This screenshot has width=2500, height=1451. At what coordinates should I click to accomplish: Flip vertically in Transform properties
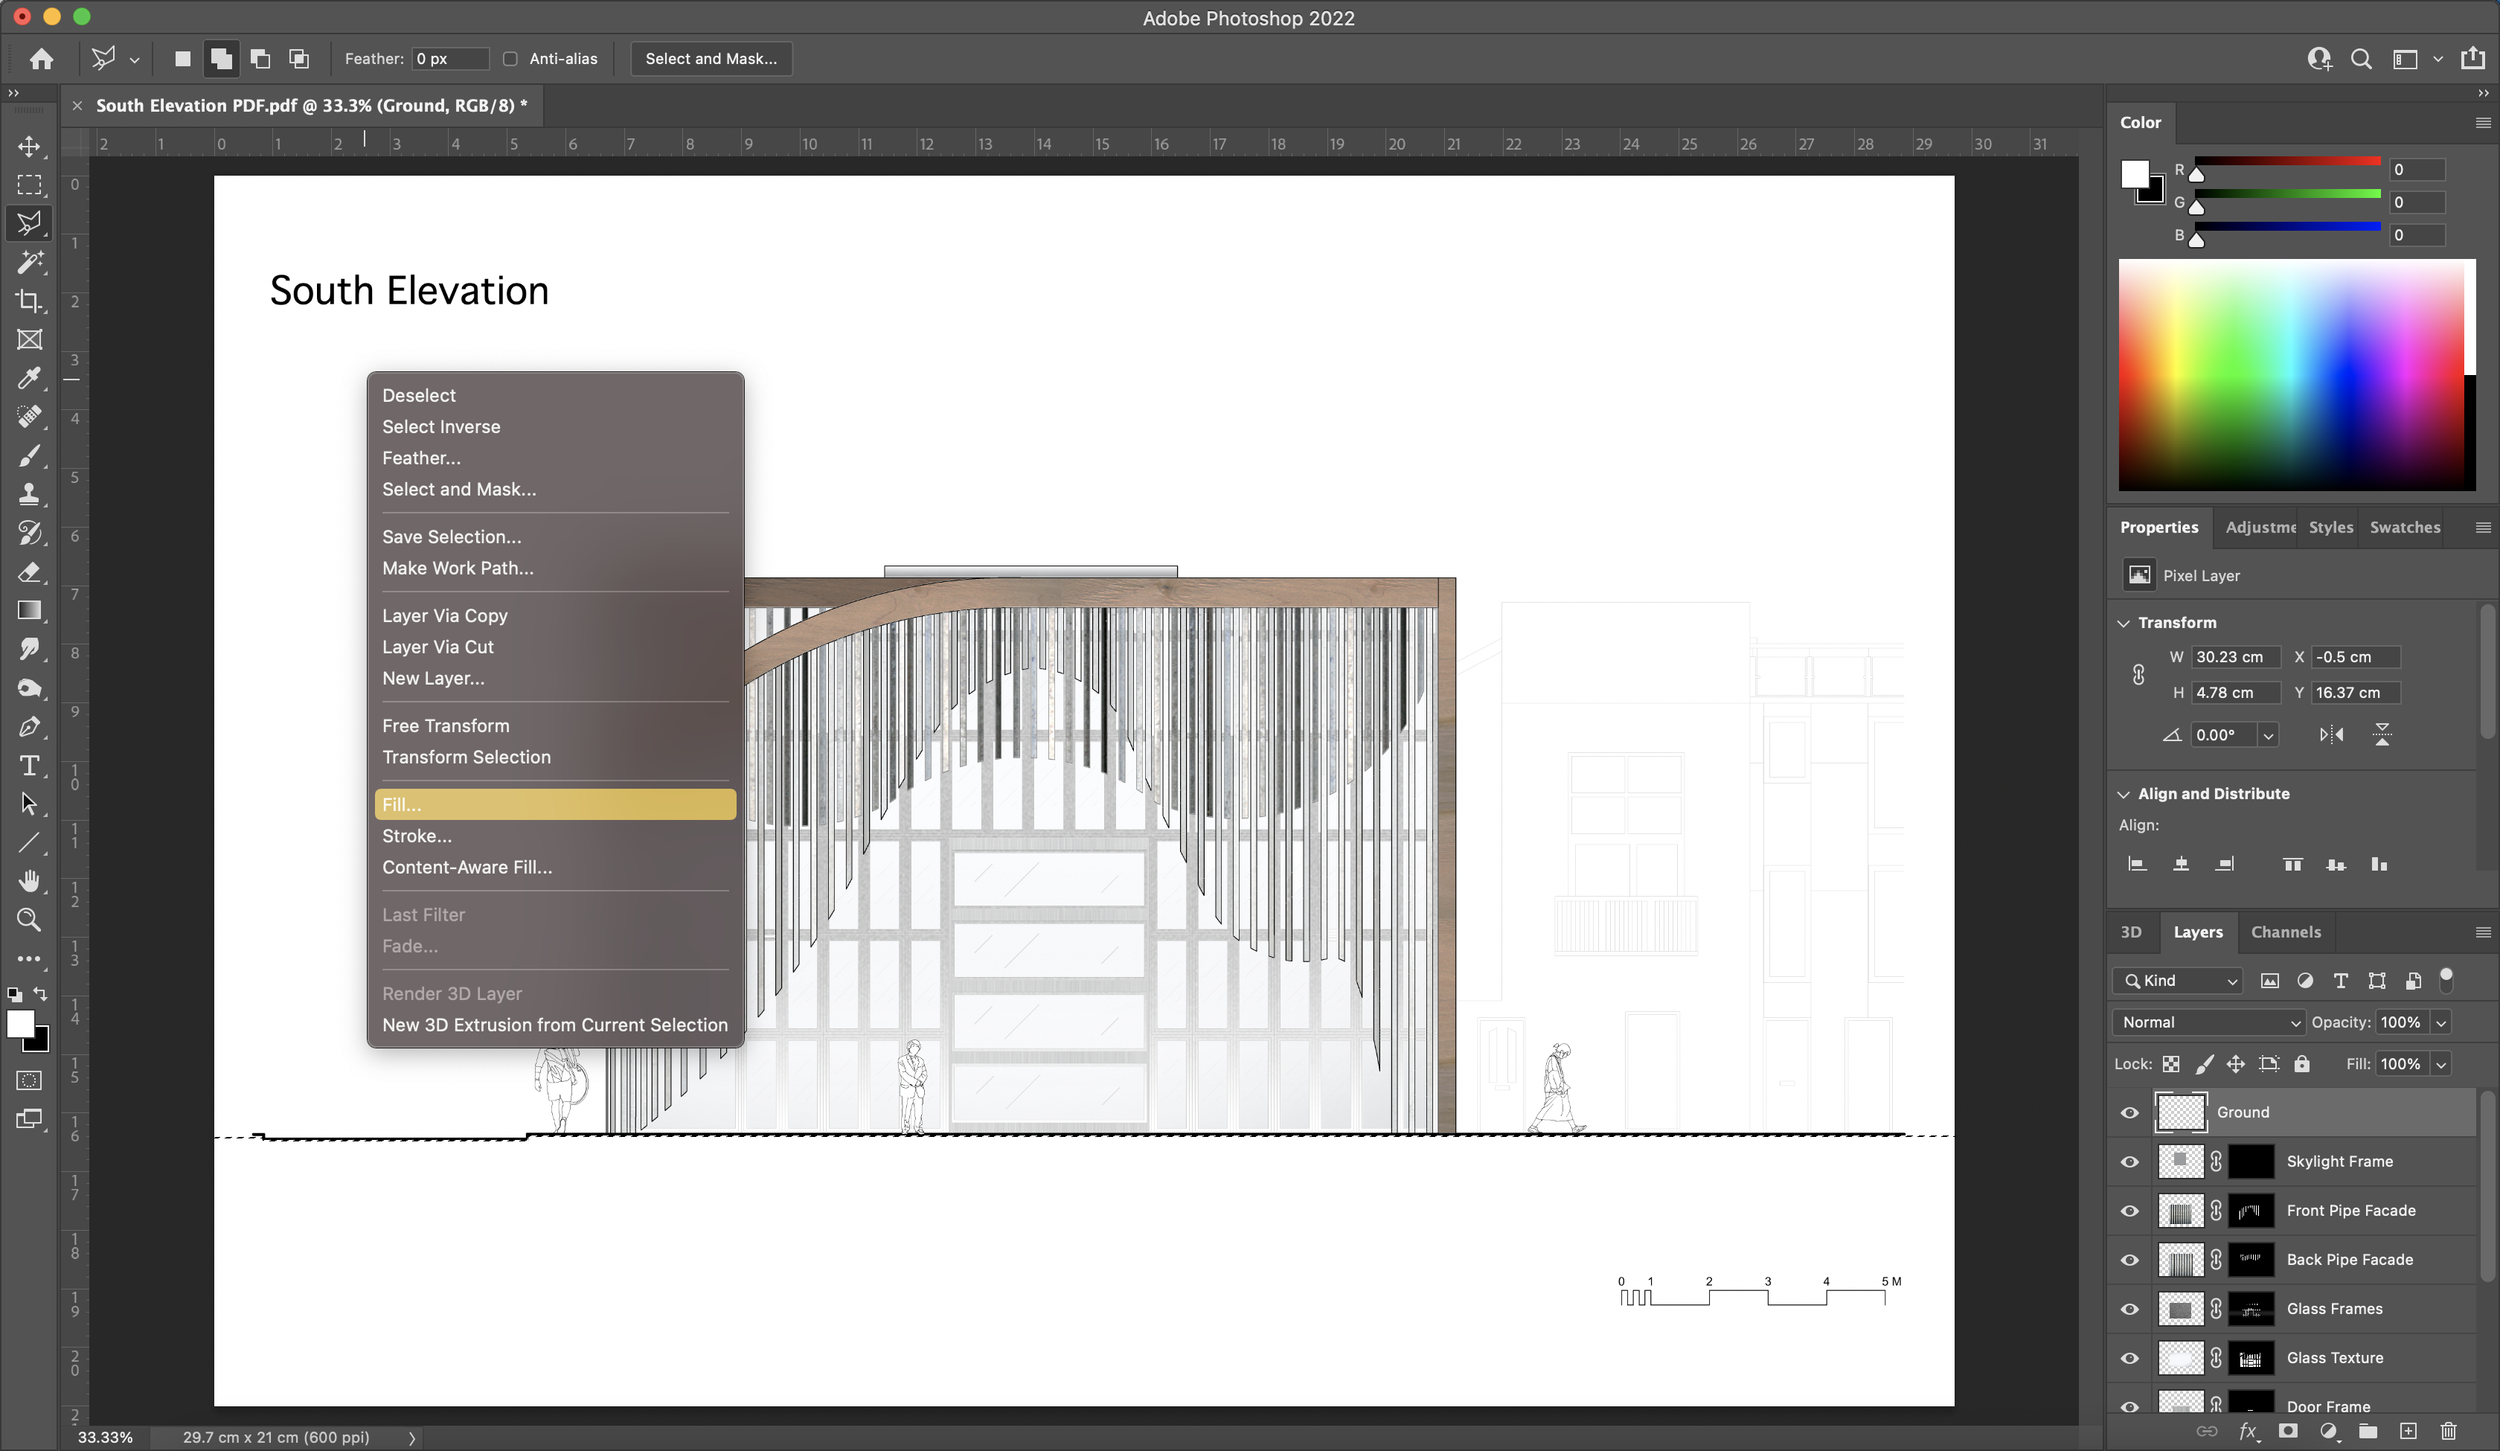point(2382,735)
